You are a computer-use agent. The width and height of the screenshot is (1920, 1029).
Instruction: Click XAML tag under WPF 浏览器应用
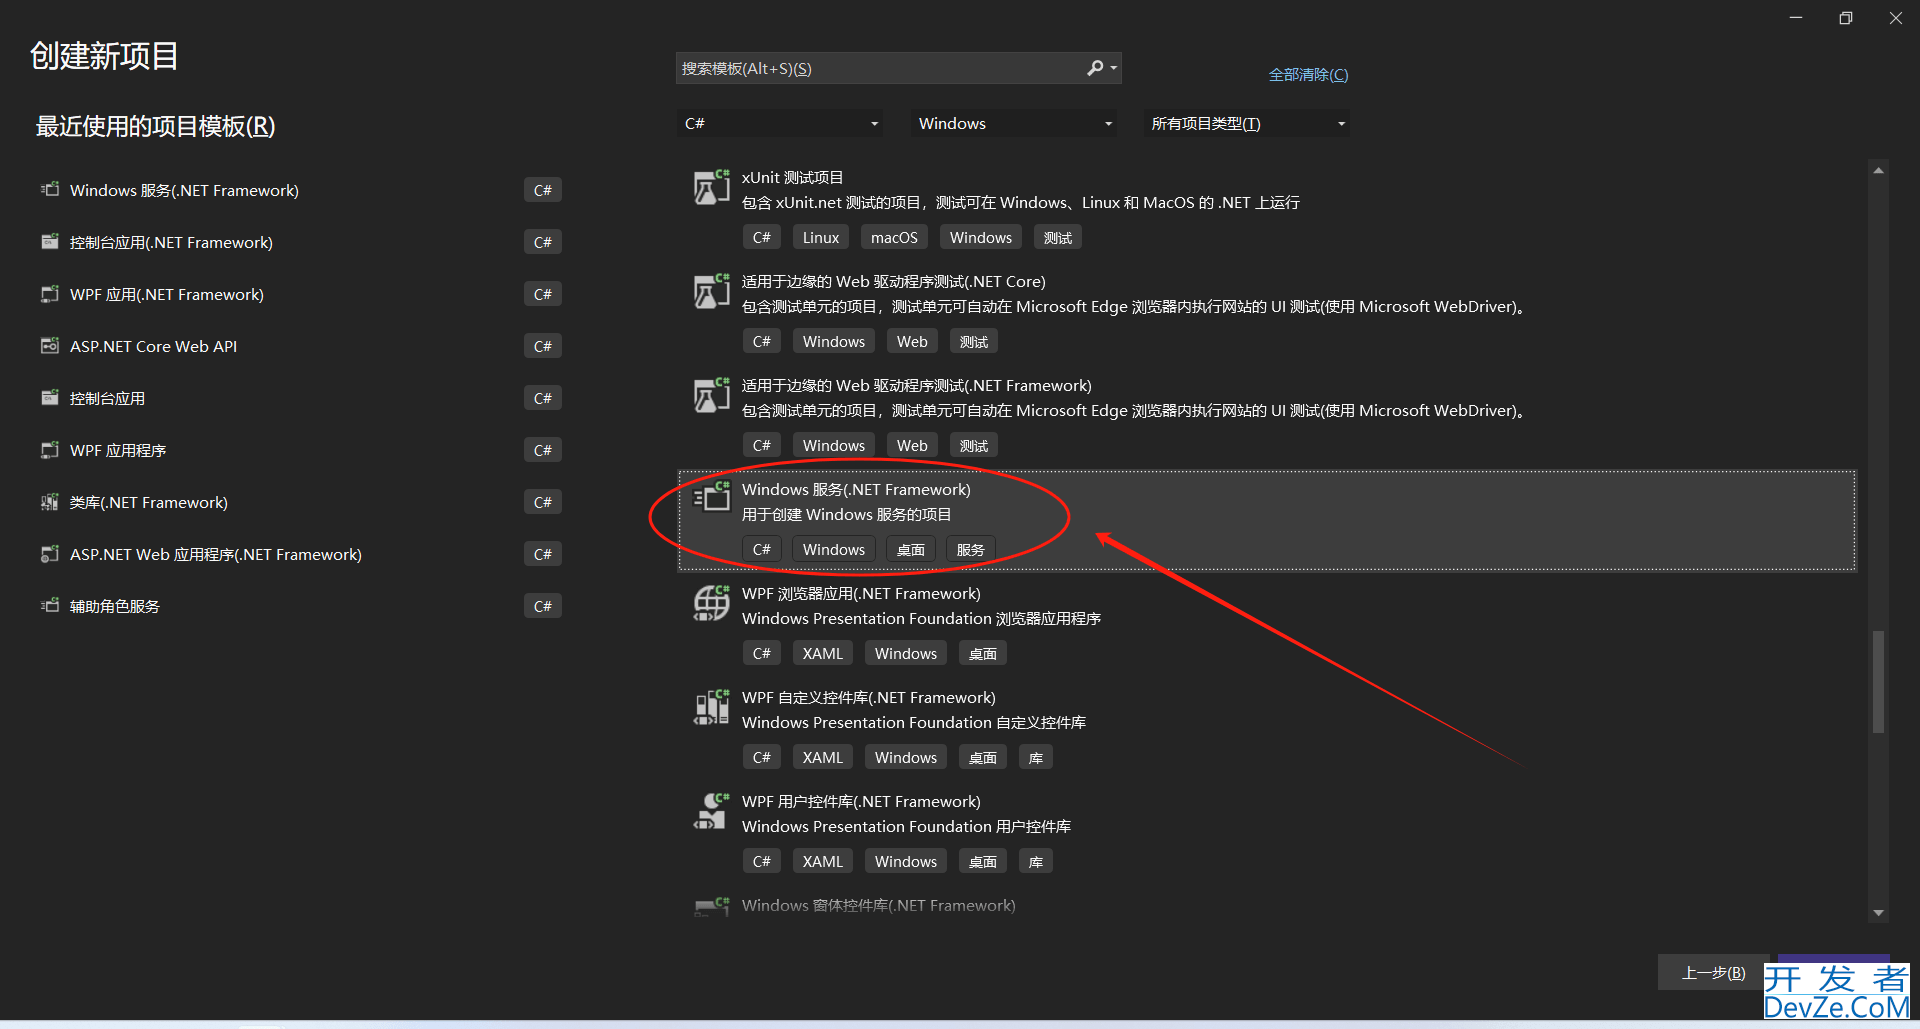[x=823, y=653]
